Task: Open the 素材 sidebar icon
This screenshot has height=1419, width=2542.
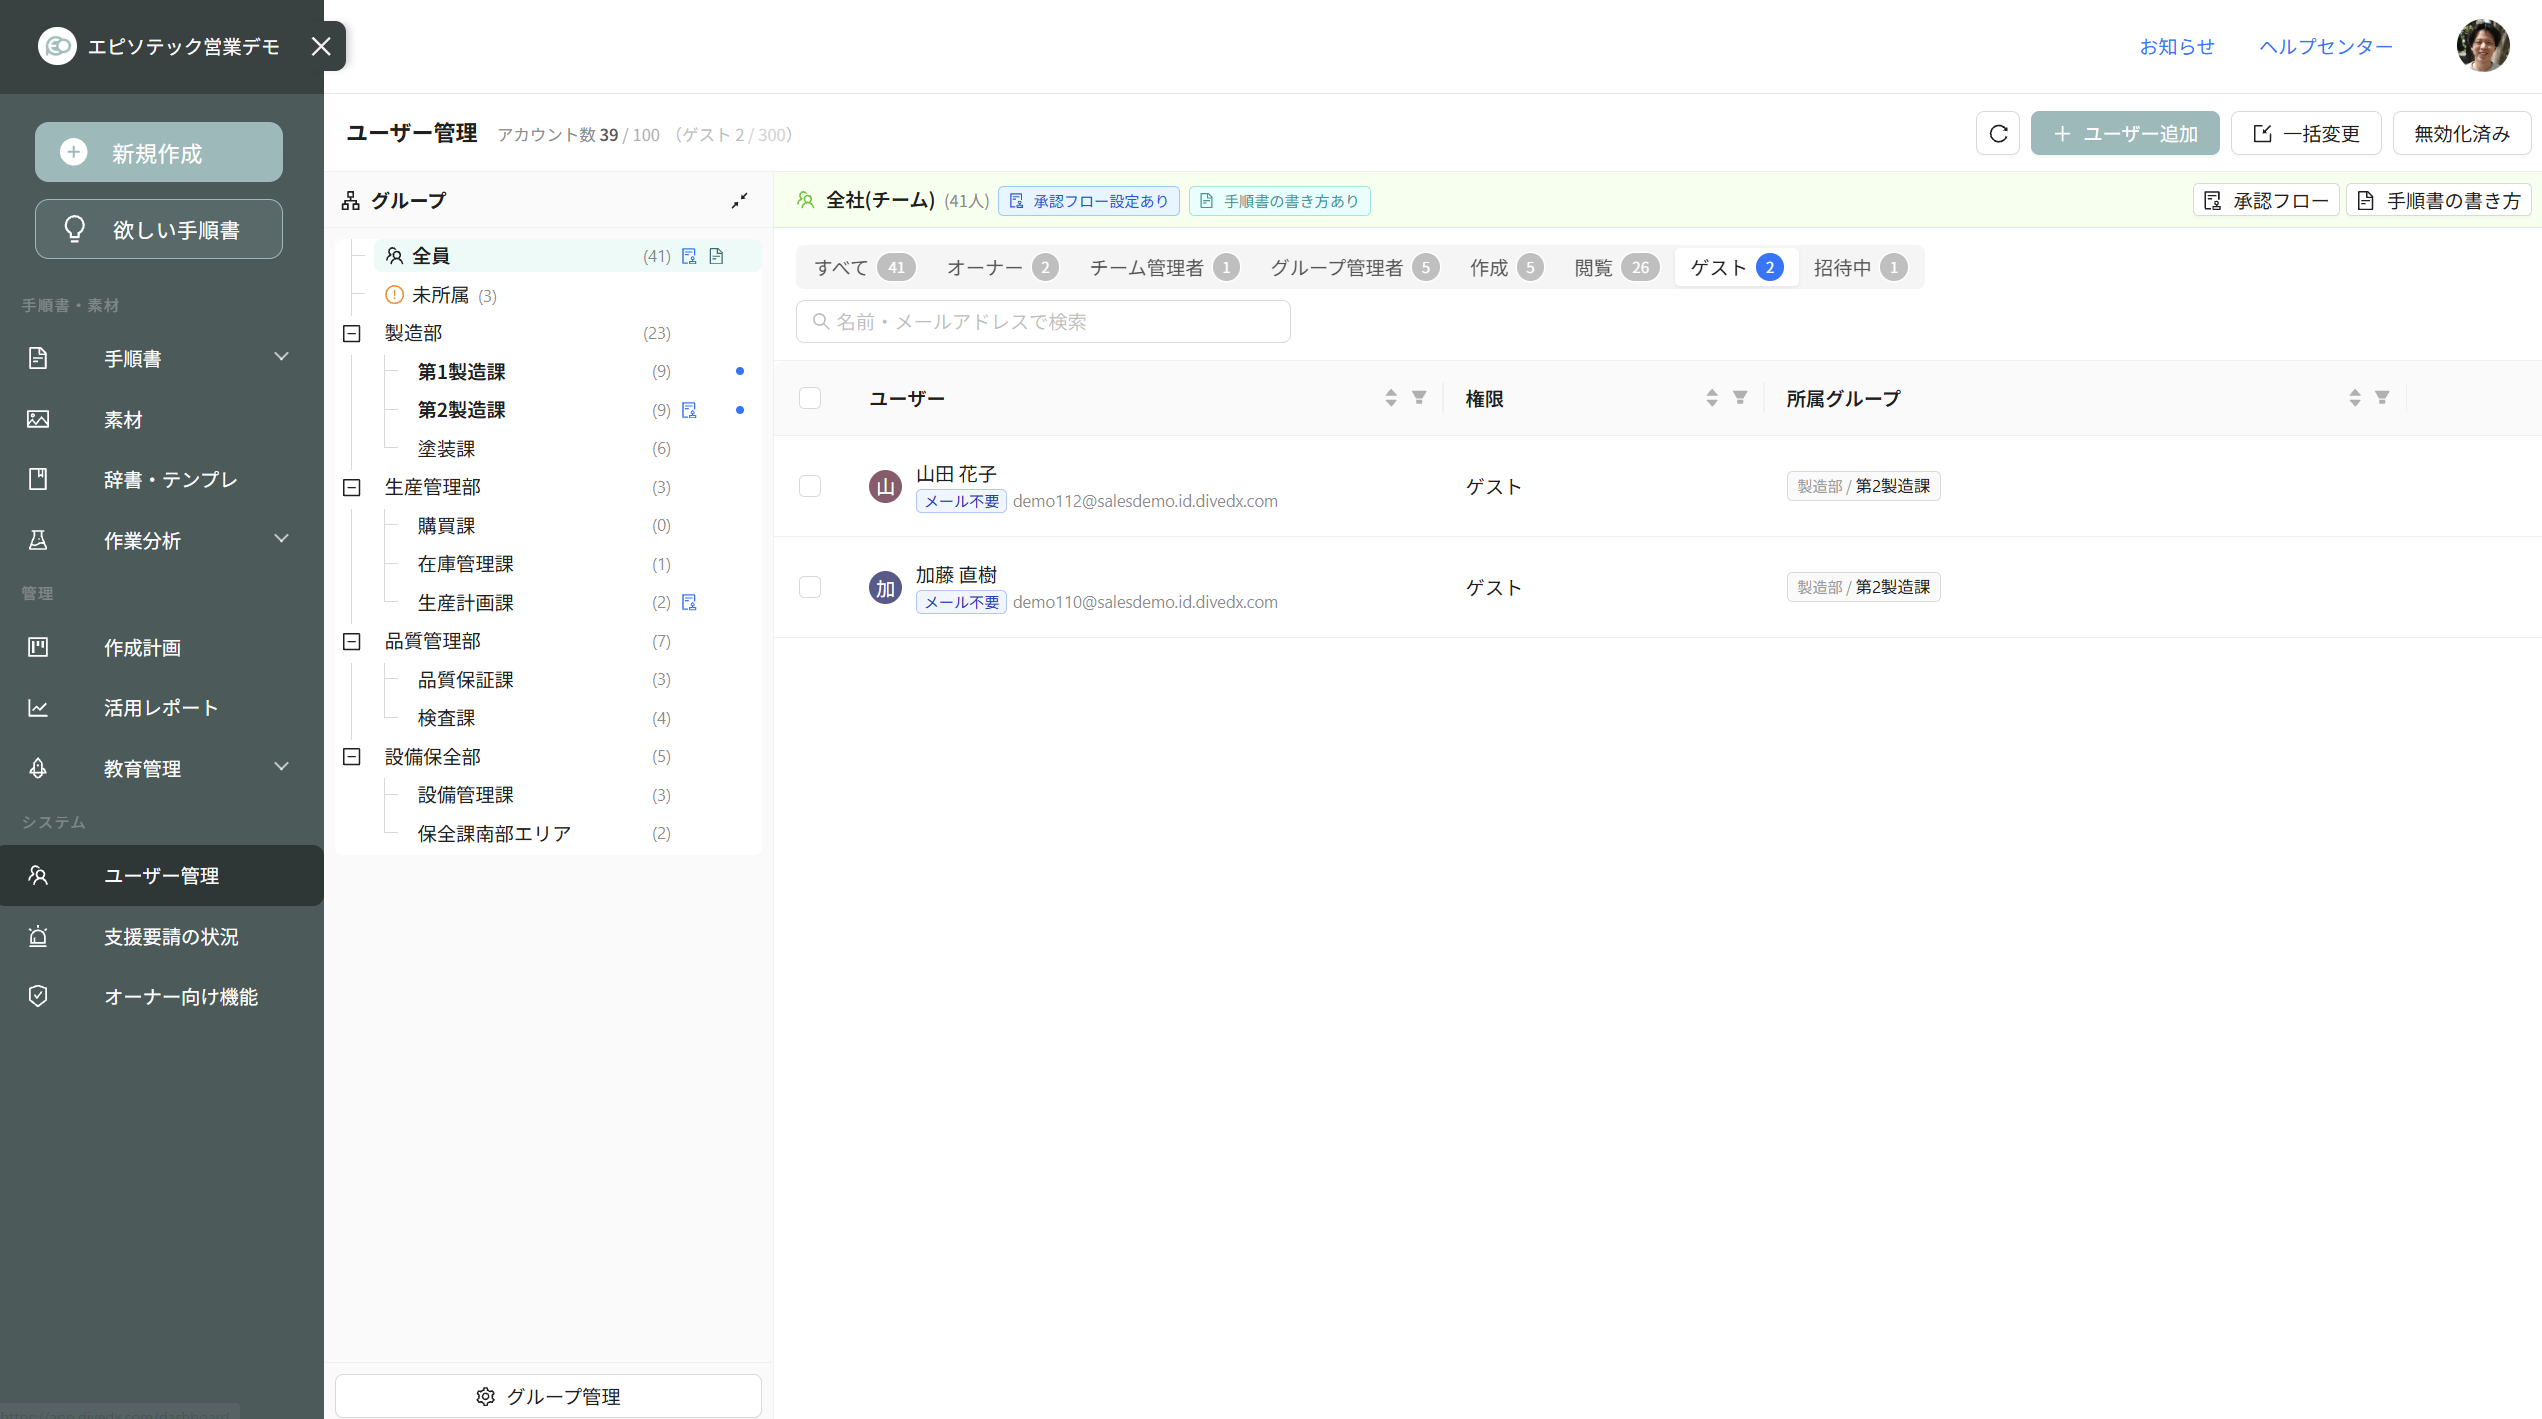Action: (x=38, y=419)
